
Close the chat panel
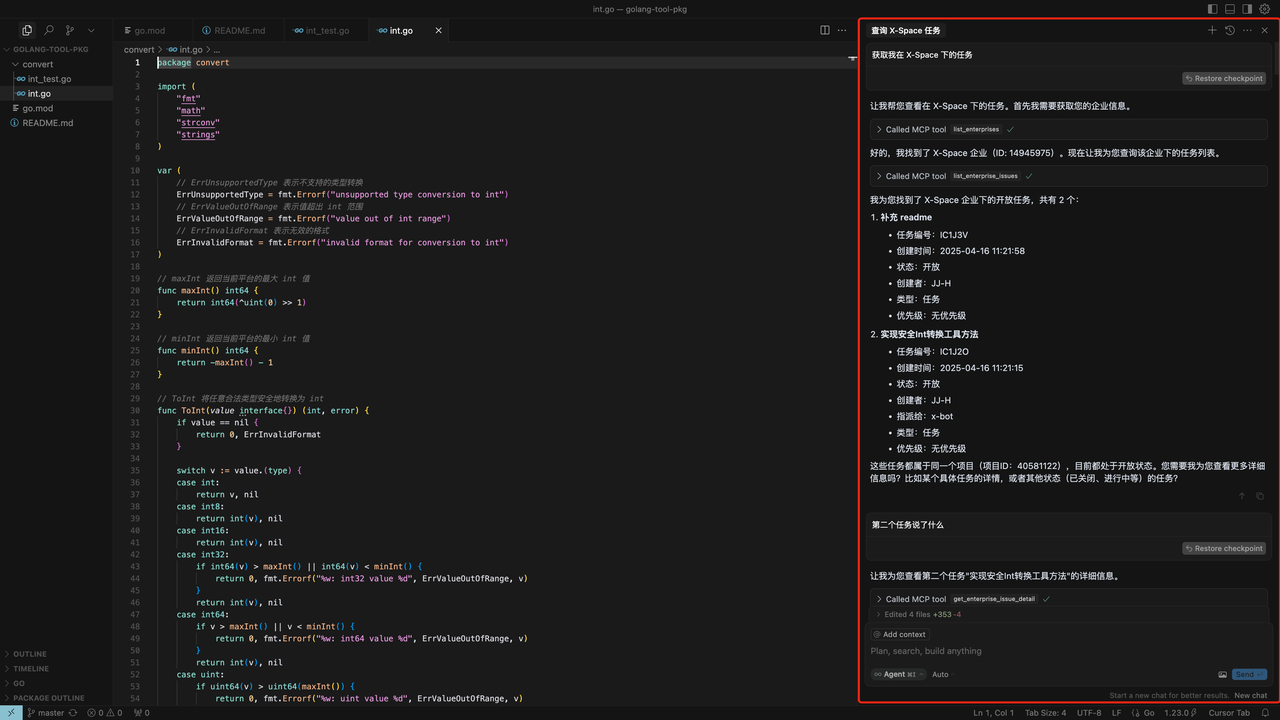pos(1265,31)
